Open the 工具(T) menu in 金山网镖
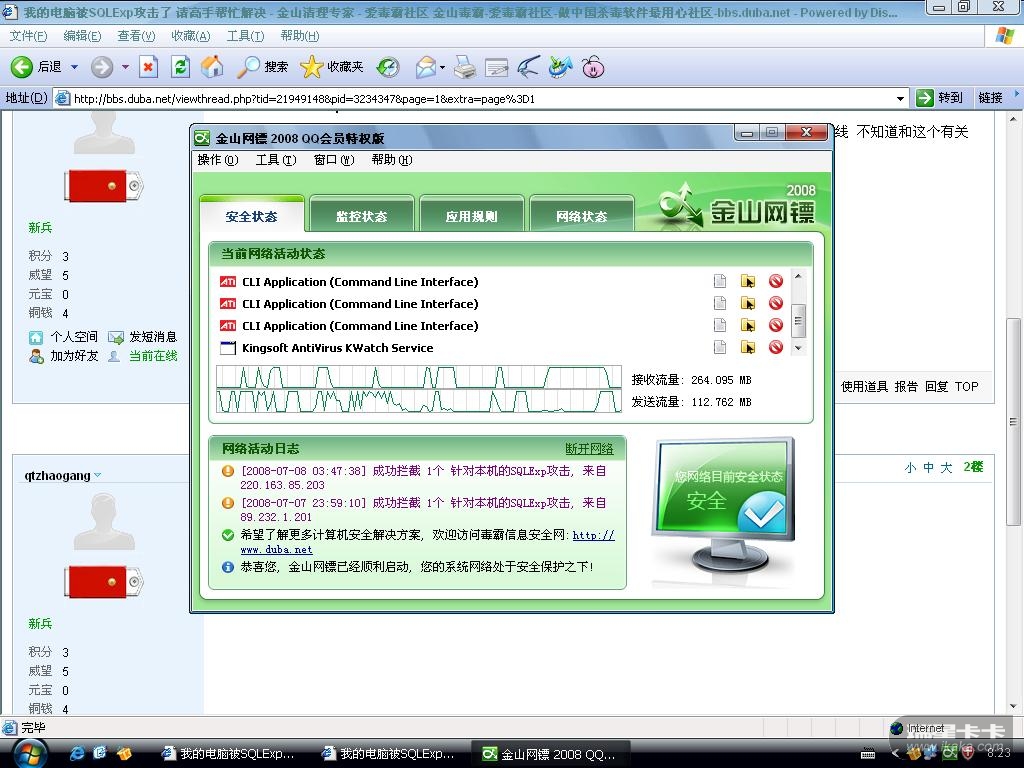 [x=276, y=160]
